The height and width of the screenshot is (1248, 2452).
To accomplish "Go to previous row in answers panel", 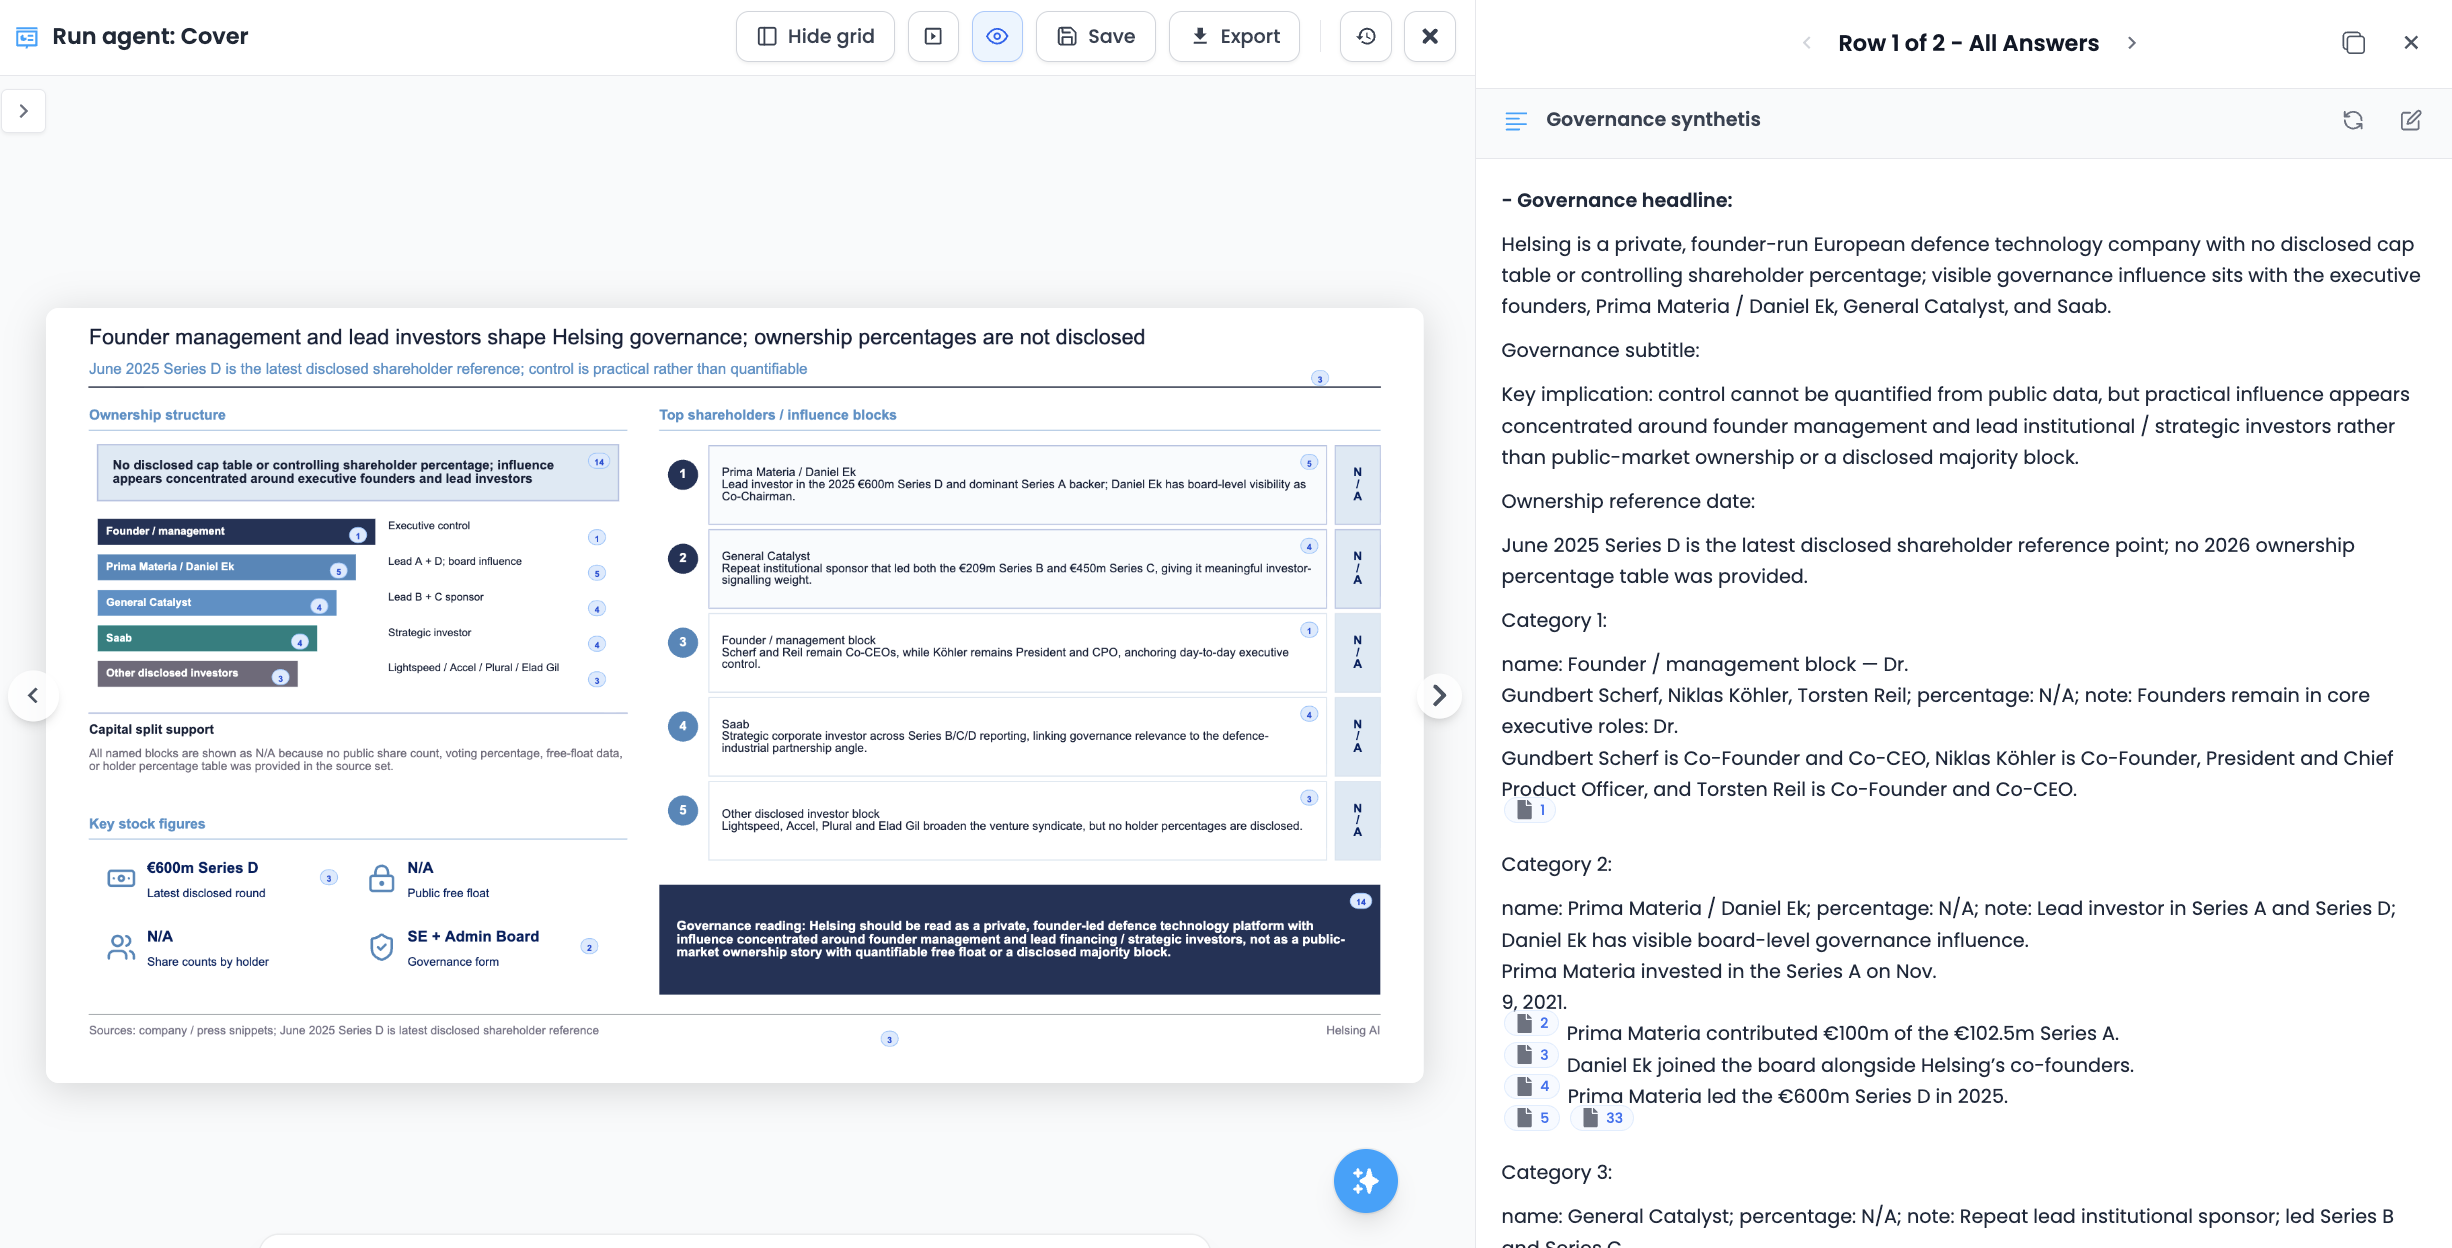I will point(1806,43).
